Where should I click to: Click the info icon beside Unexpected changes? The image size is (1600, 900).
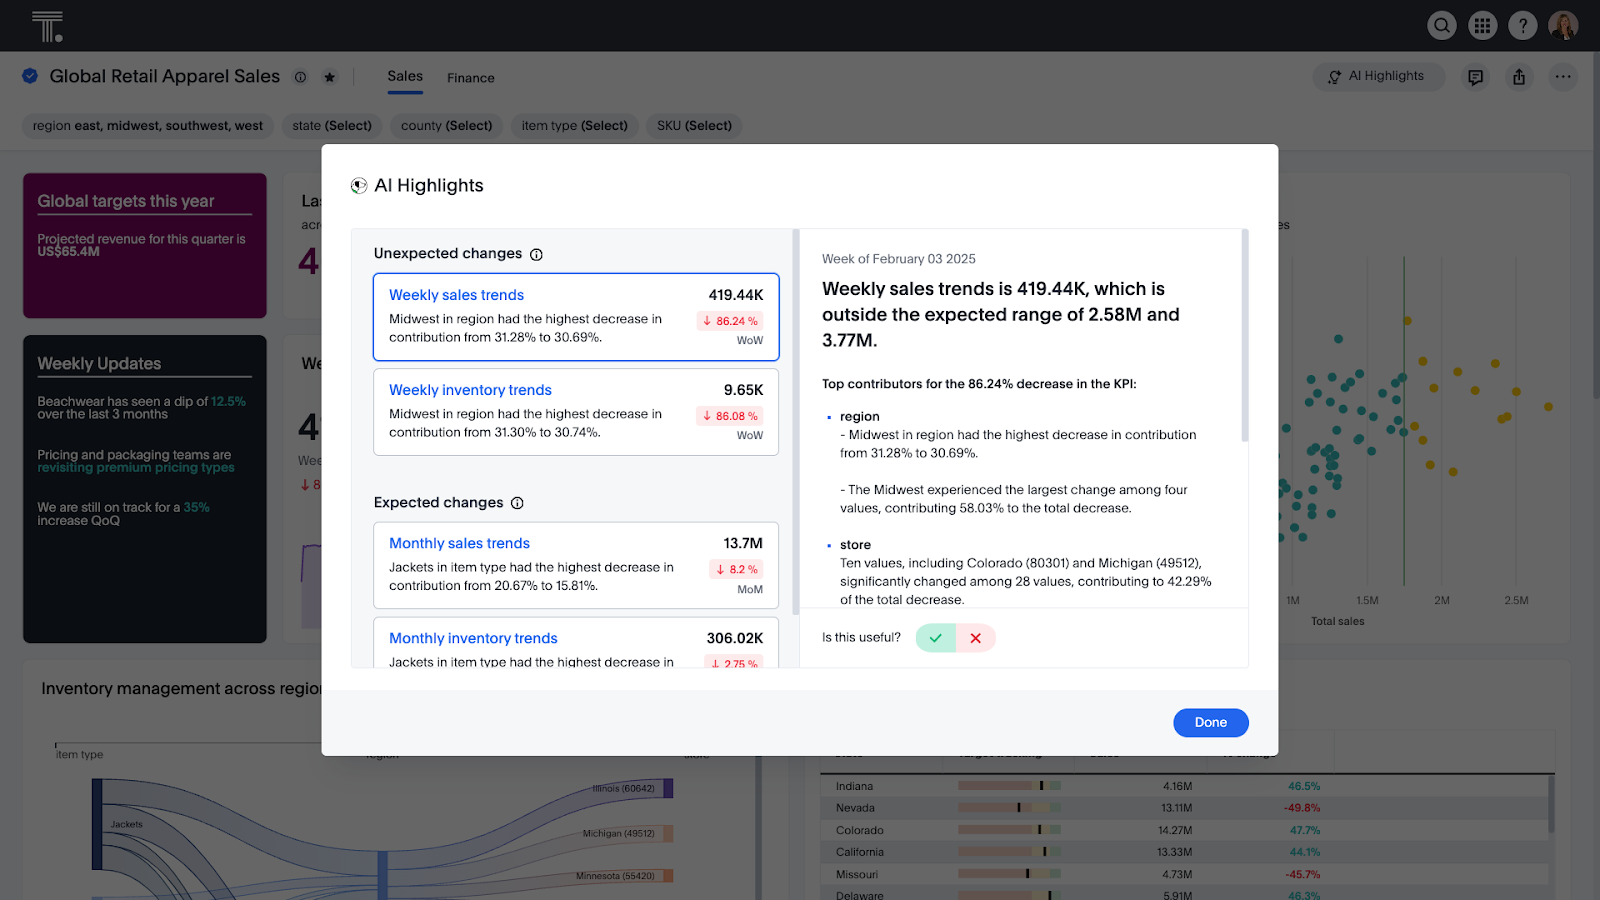[537, 254]
